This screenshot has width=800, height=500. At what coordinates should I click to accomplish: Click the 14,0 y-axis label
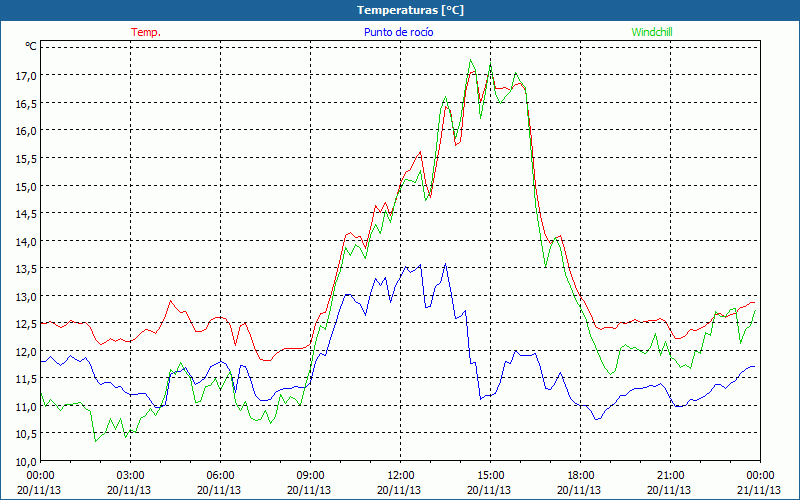click(27, 241)
